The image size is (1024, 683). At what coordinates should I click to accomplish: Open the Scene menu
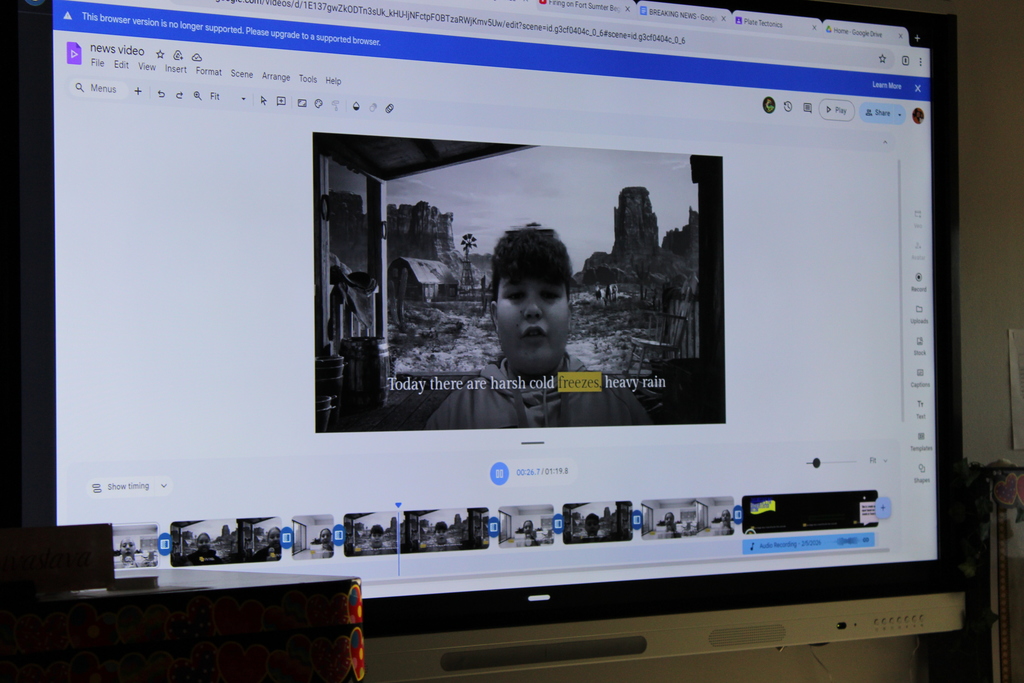tap(241, 74)
